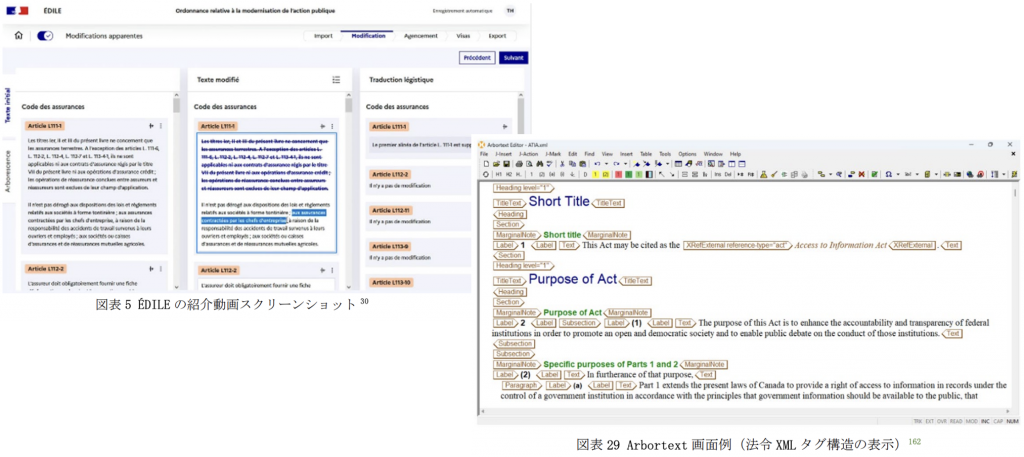Open the list icon beside Texte modifié
This screenshot has width=1024, height=457.
tap(336, 80)
